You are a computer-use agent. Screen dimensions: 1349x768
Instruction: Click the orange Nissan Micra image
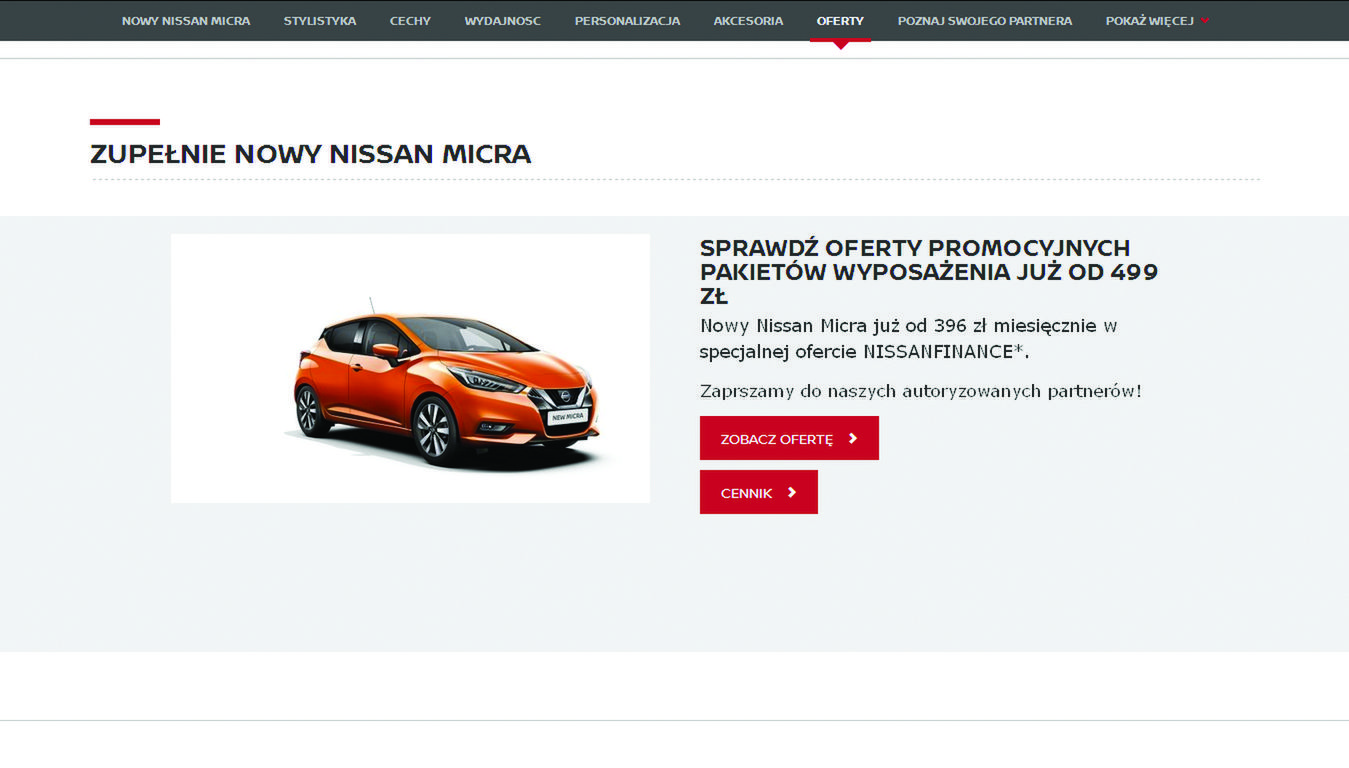(410, 368)
